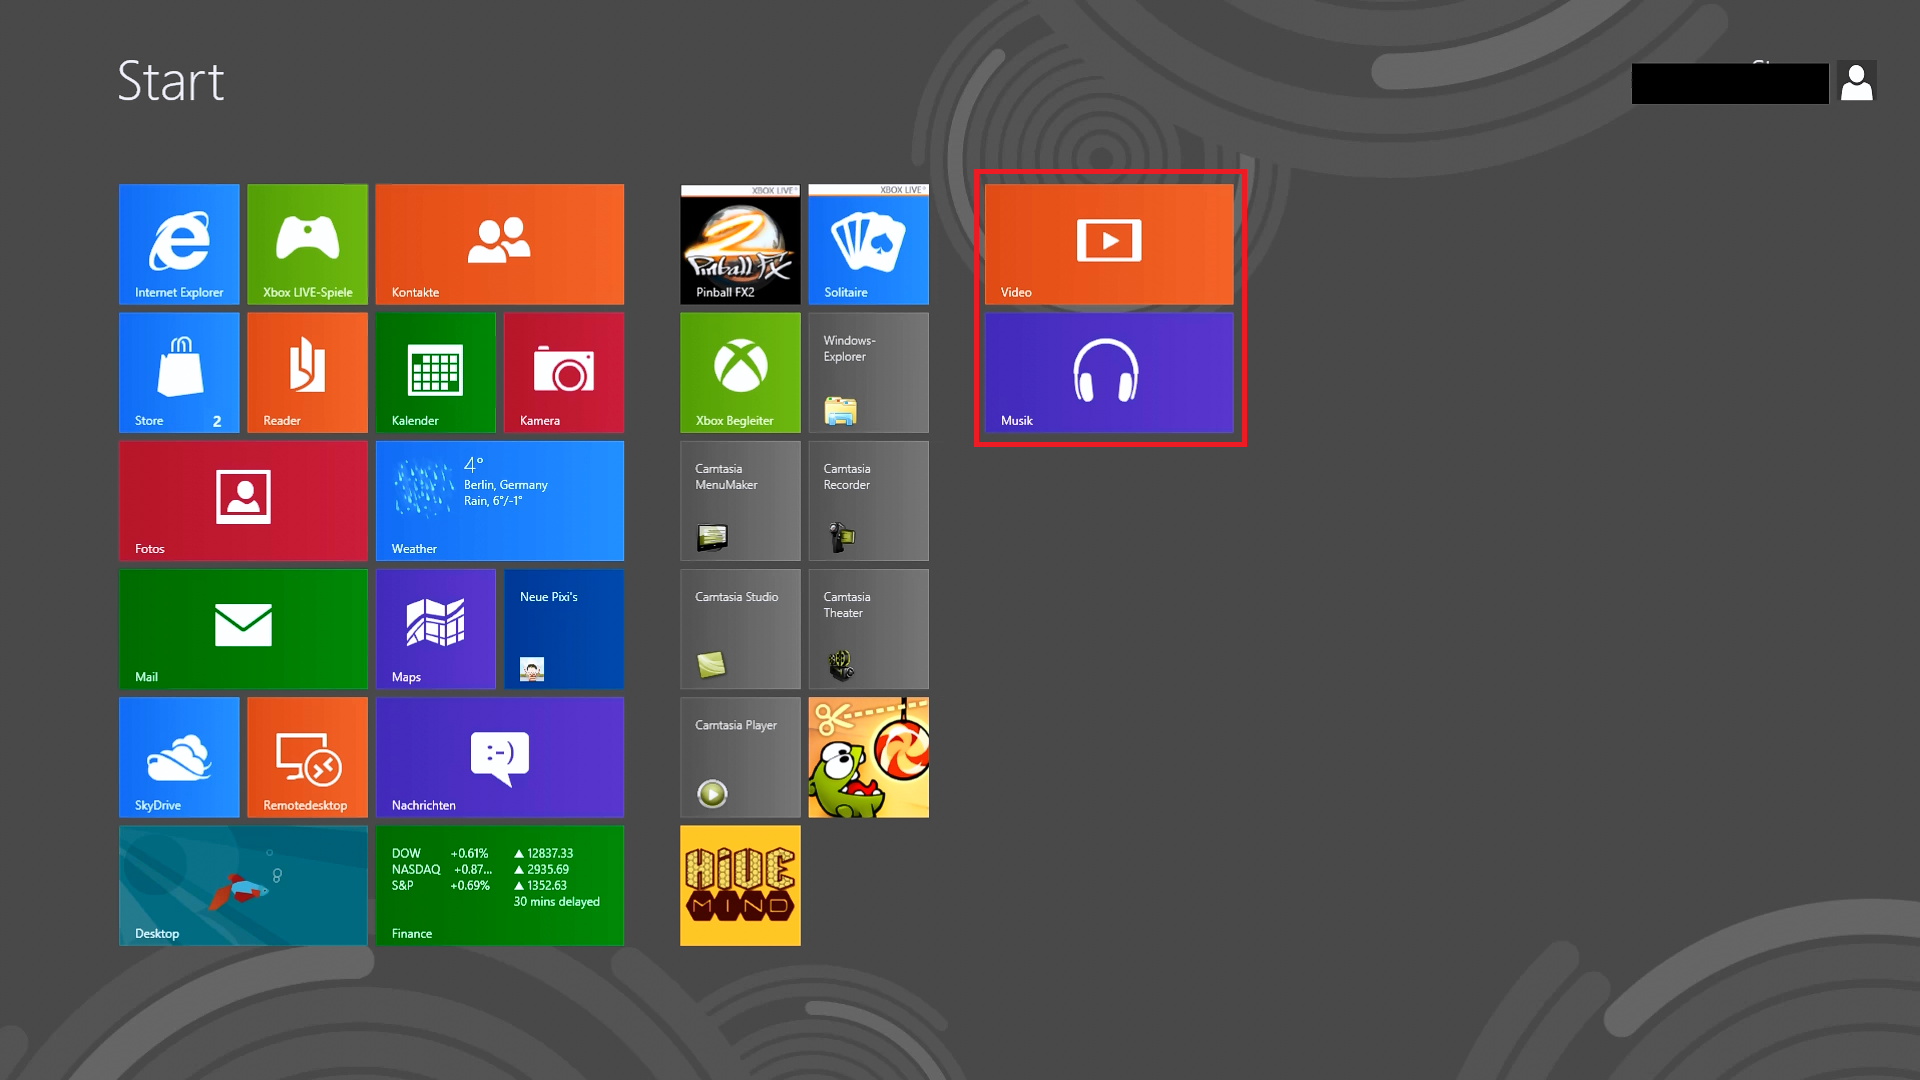Launch the Maps tile
Screen dimensions: 1920x1080
coord(436,629)
